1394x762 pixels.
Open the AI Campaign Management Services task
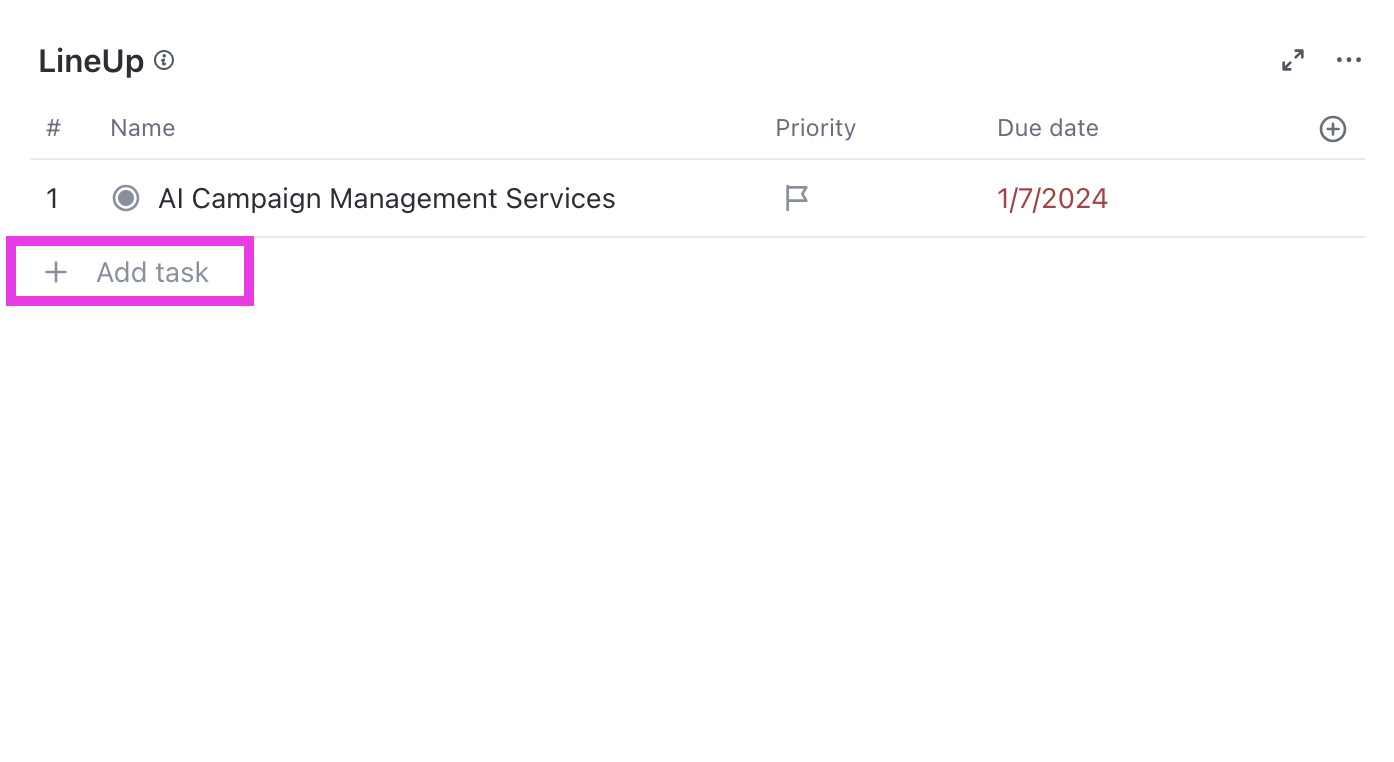[387, 198]
